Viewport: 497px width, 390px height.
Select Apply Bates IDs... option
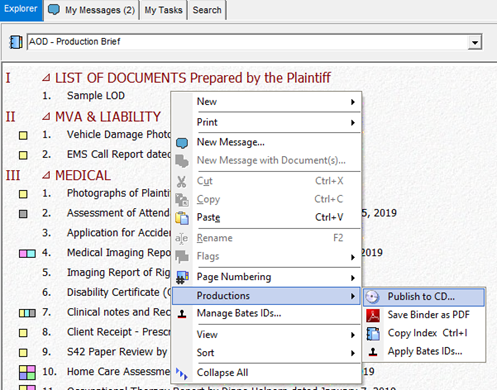[x=424, y=352]
